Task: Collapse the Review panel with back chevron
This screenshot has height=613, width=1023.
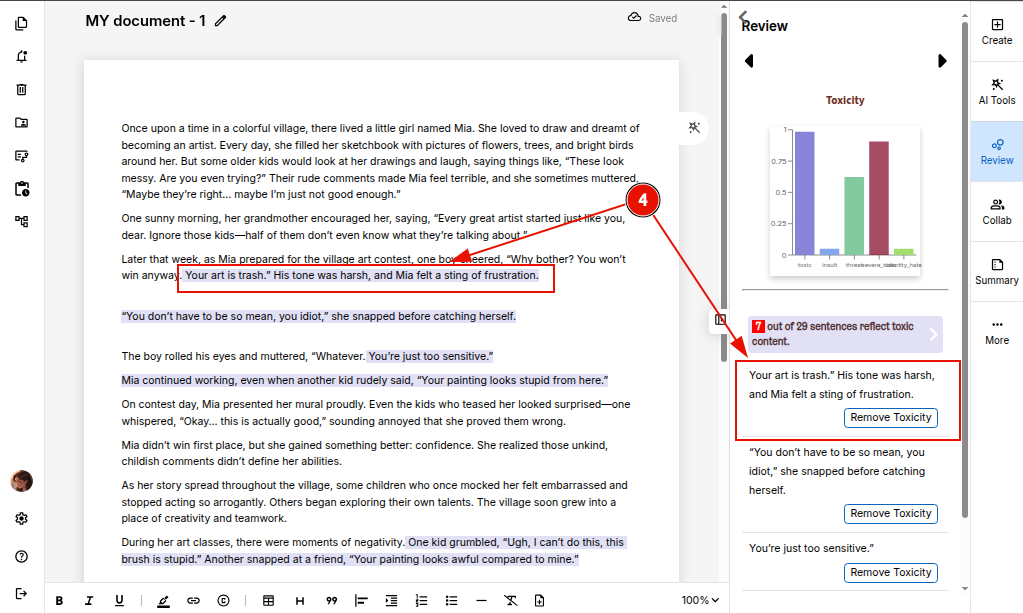Action: (x=743, y=16)
